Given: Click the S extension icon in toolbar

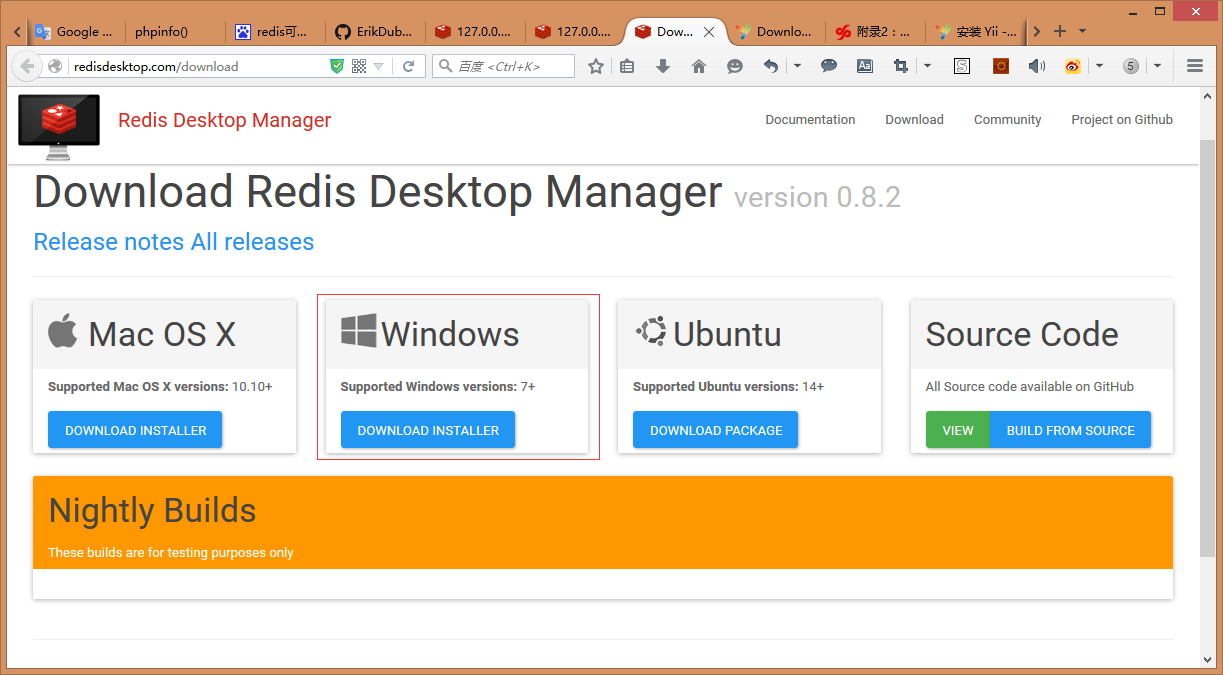Looking at the screenshot, I should click(961, 66).
